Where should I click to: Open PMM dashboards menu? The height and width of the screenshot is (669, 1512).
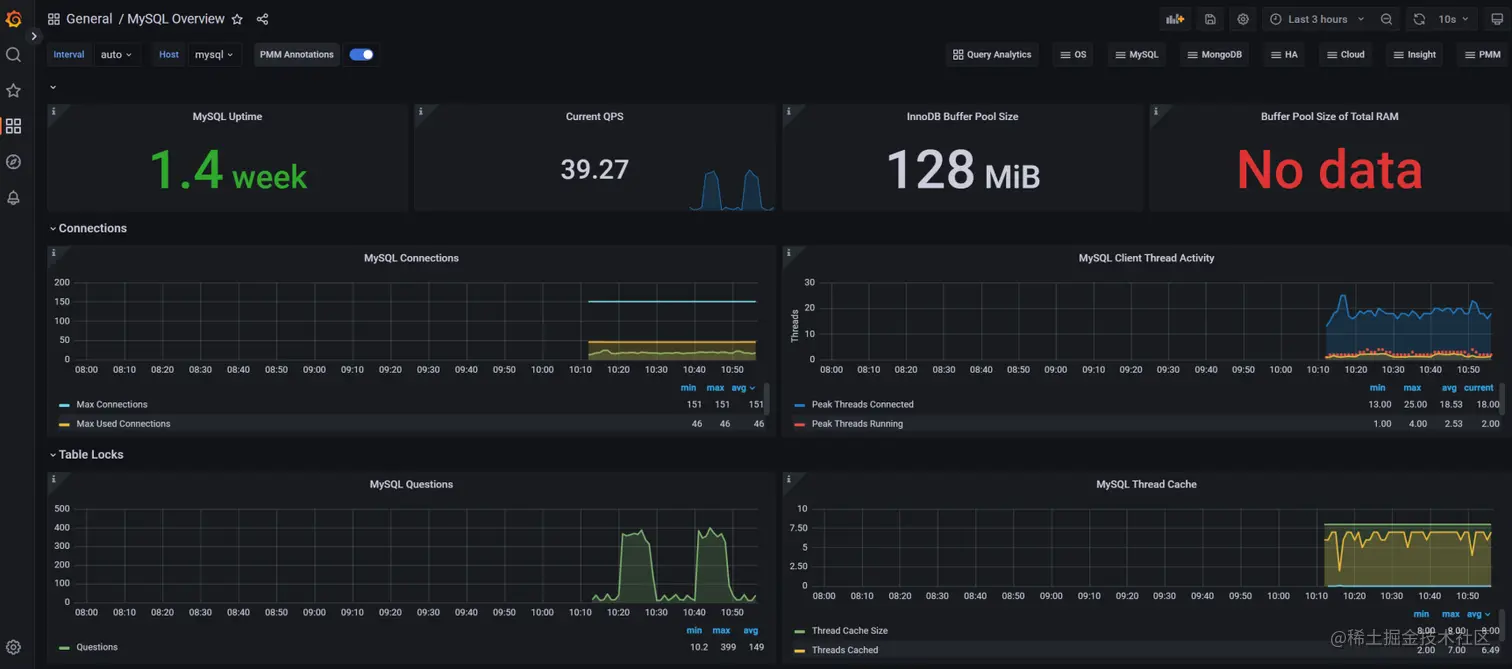point(1482,55)
